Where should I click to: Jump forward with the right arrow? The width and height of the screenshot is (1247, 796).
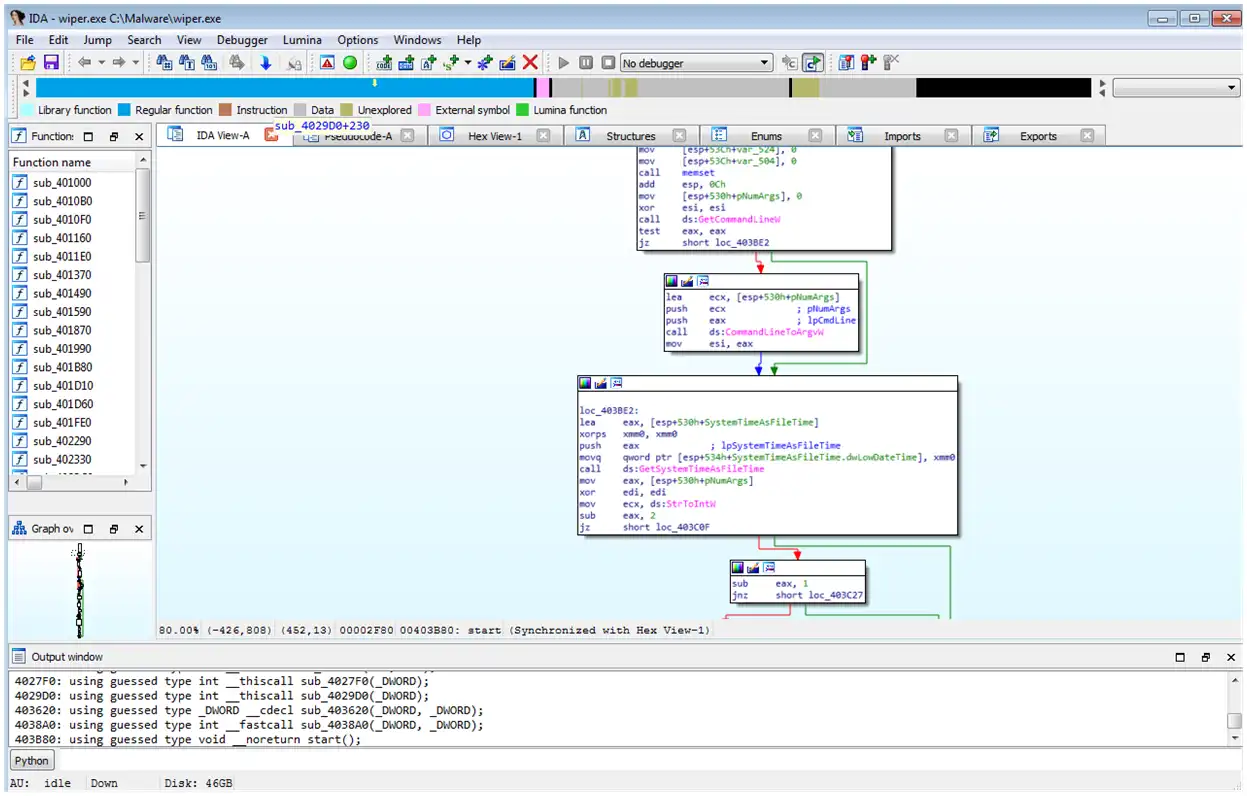coord(120,63)
